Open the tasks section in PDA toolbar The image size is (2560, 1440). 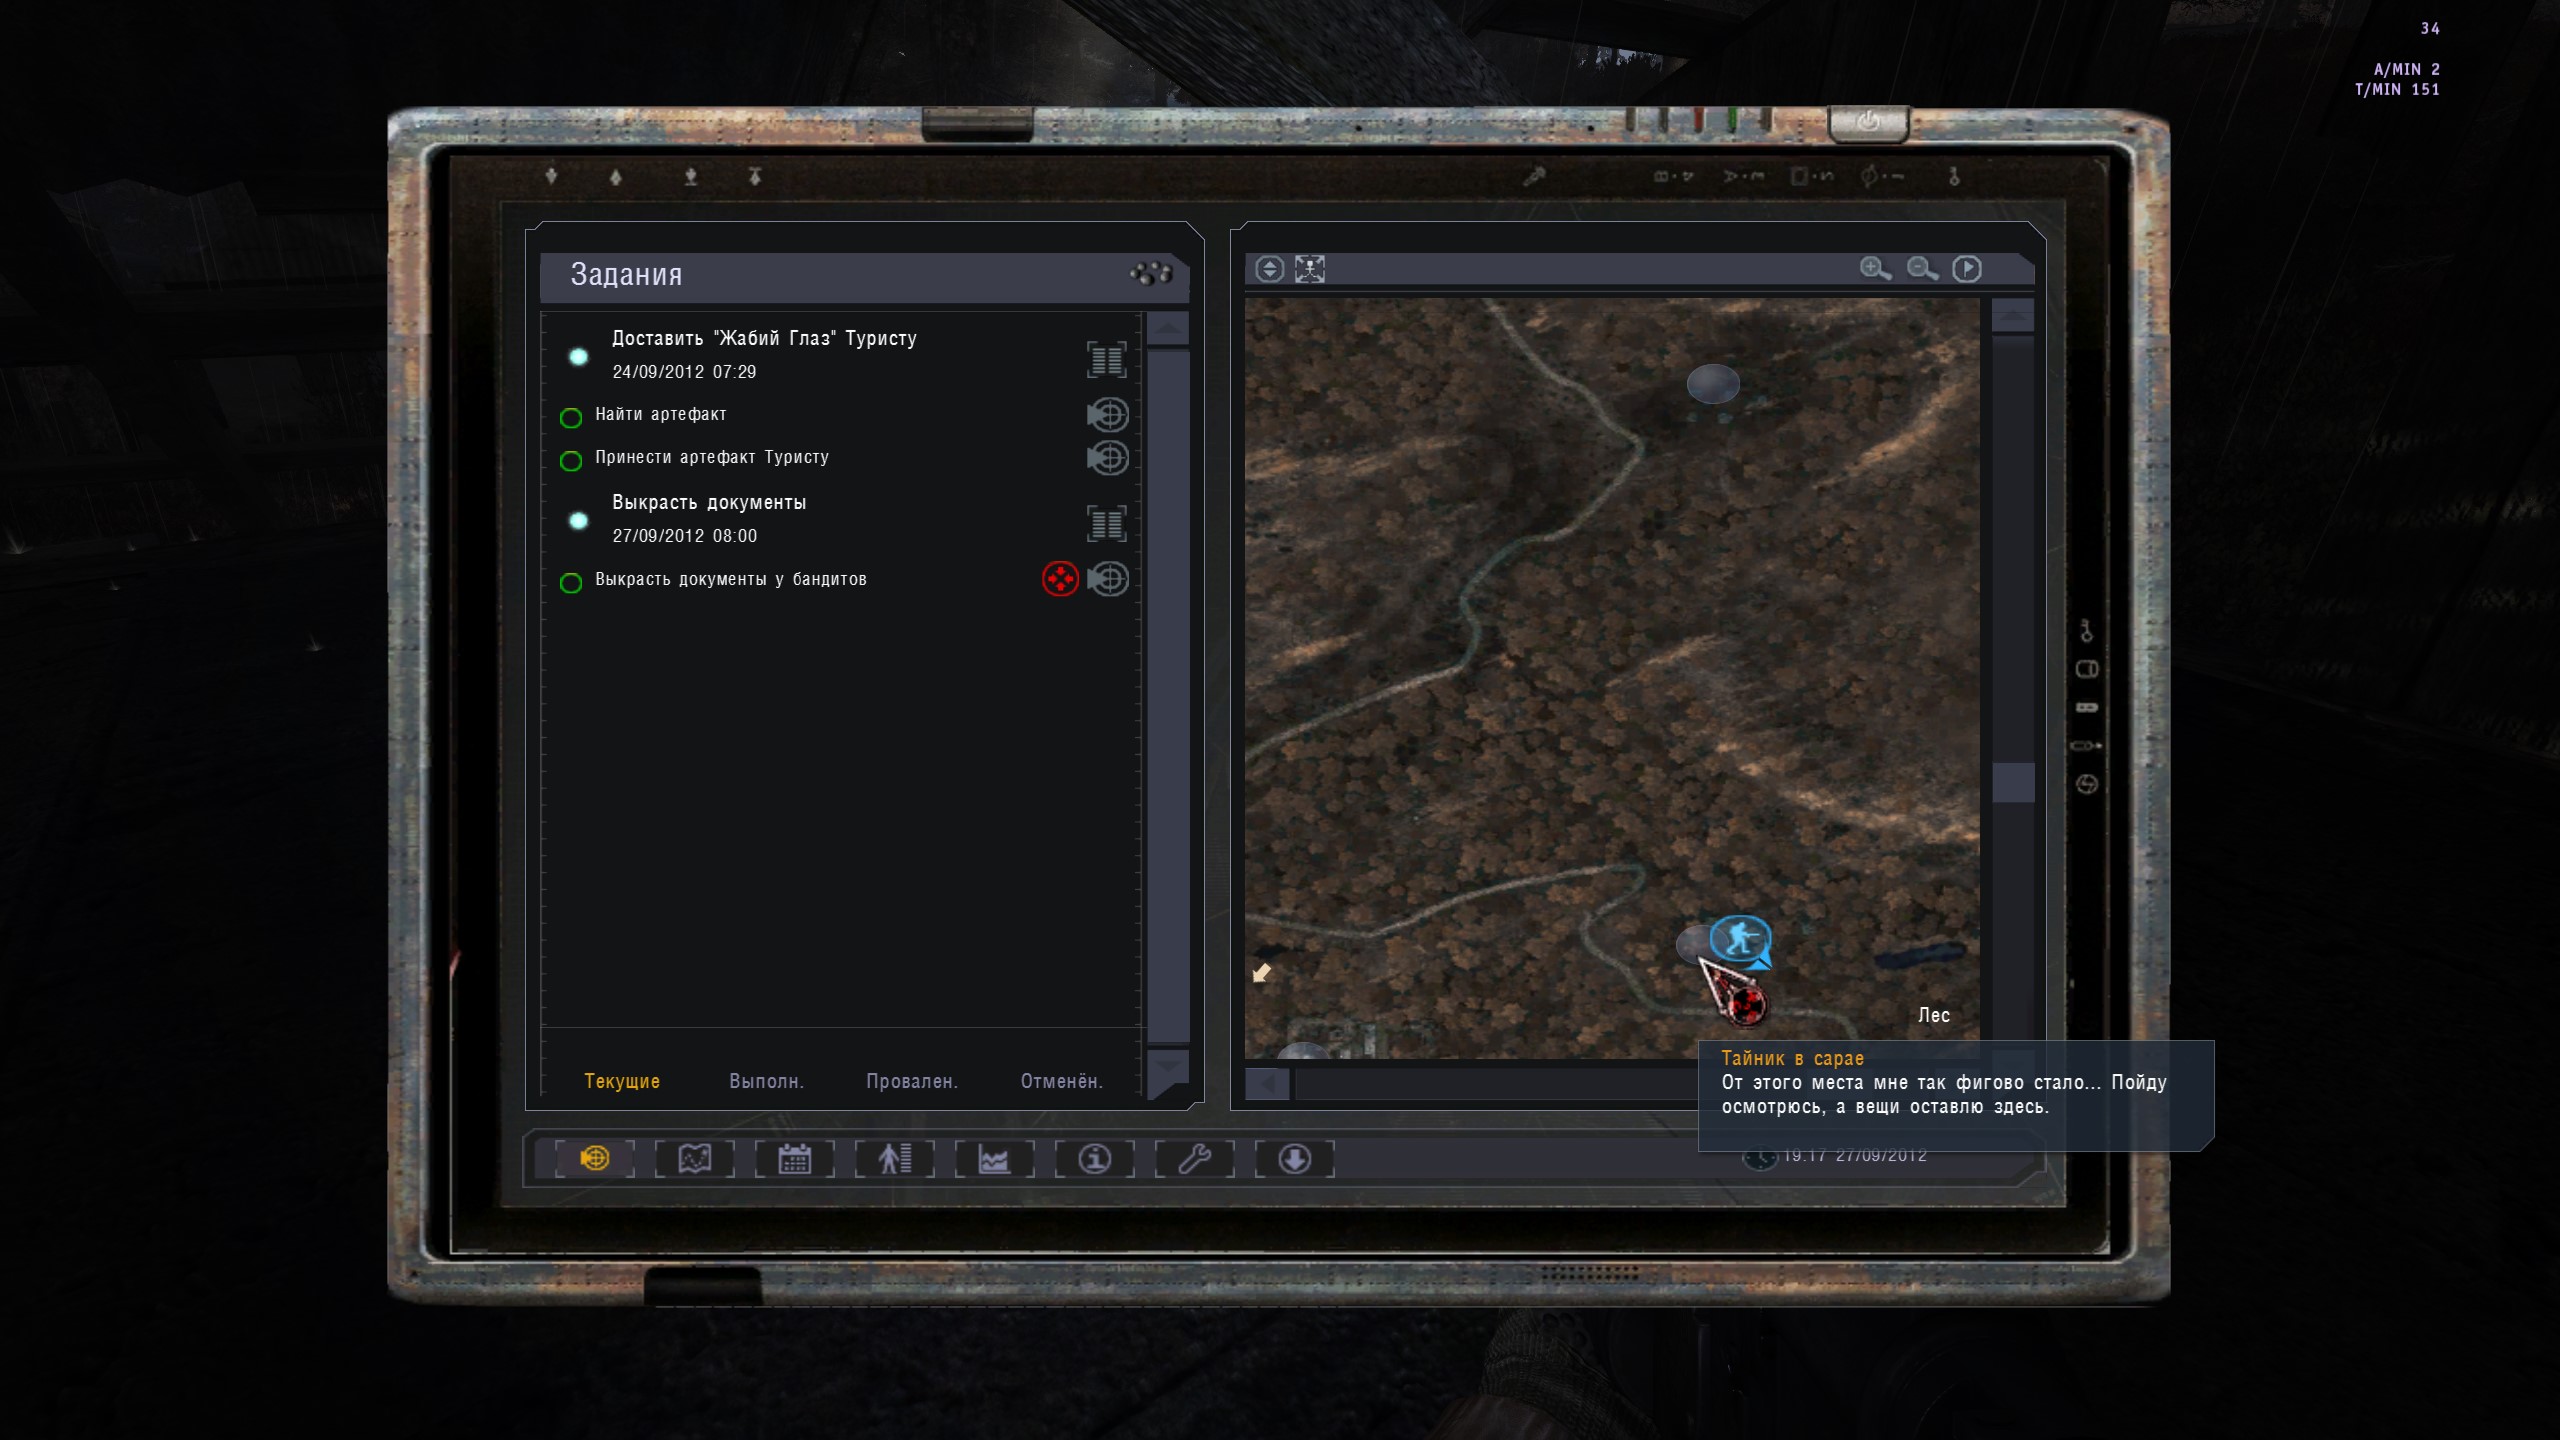coord(594,1158)
